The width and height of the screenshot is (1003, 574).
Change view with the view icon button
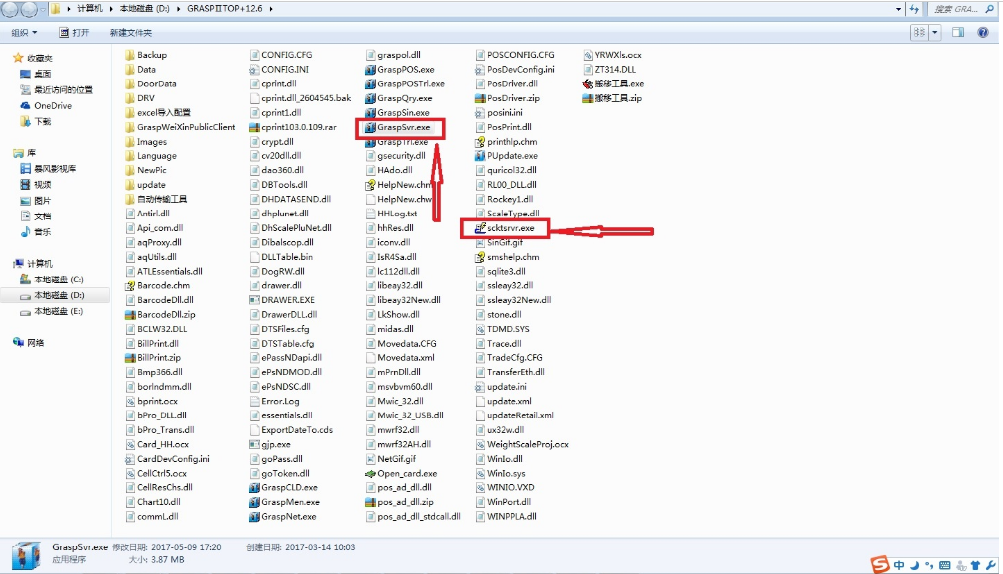(x=920, y=33)
